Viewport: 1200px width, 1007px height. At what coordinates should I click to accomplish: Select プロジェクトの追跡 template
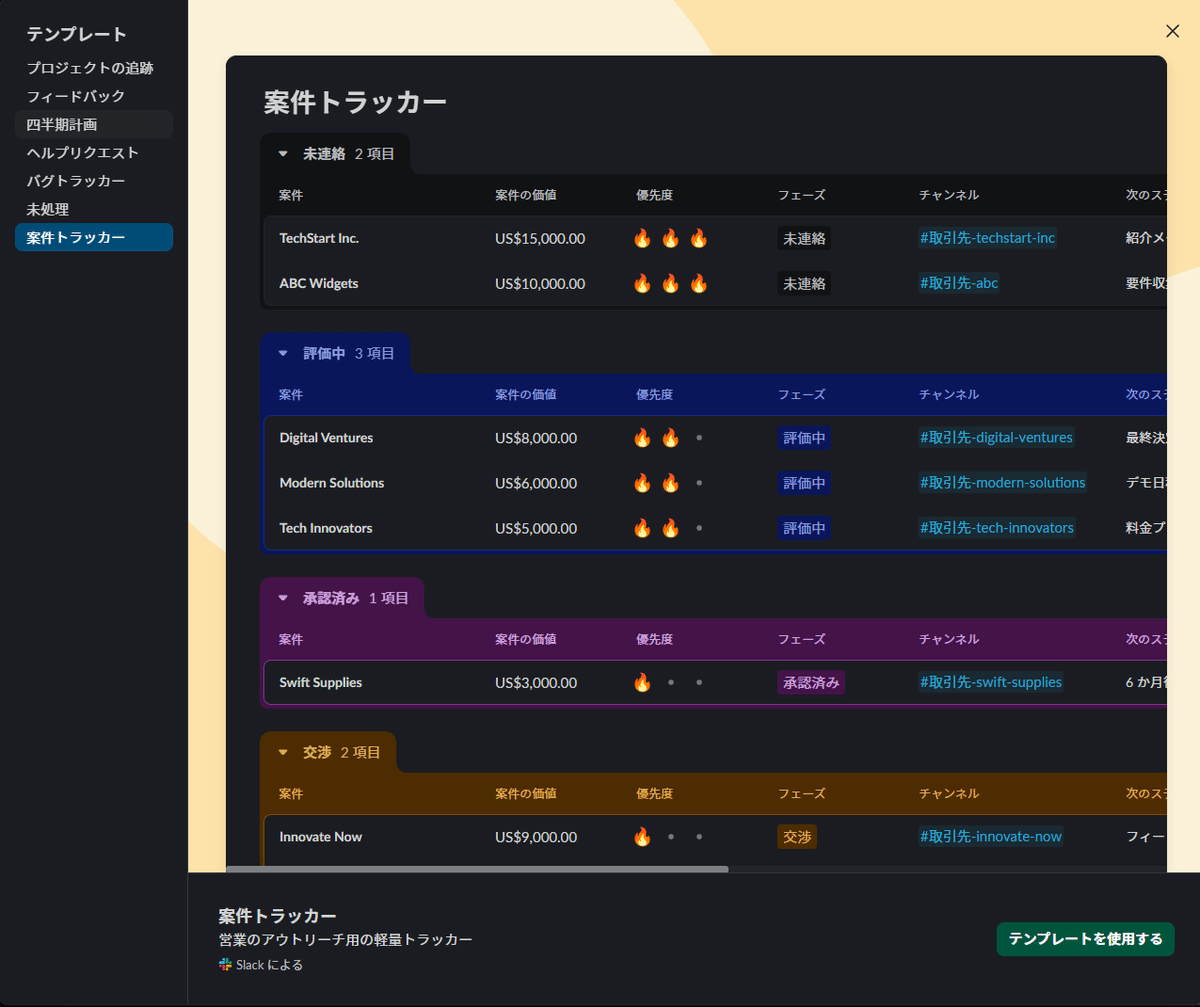94,68
